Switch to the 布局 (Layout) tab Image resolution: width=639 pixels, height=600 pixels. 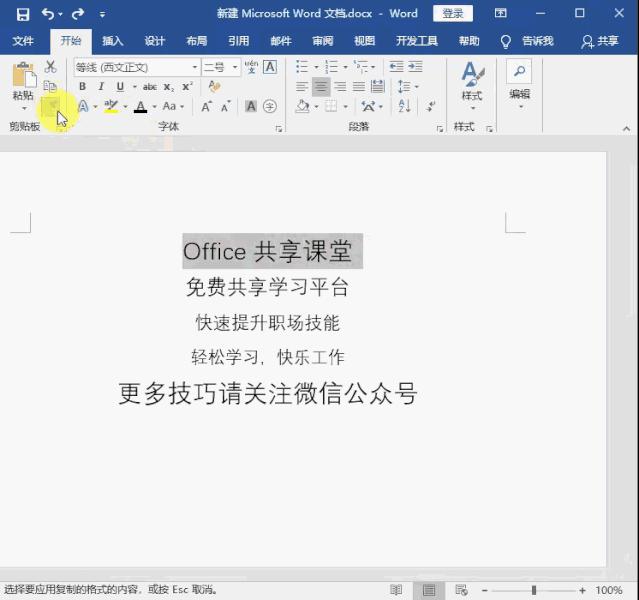196,41
